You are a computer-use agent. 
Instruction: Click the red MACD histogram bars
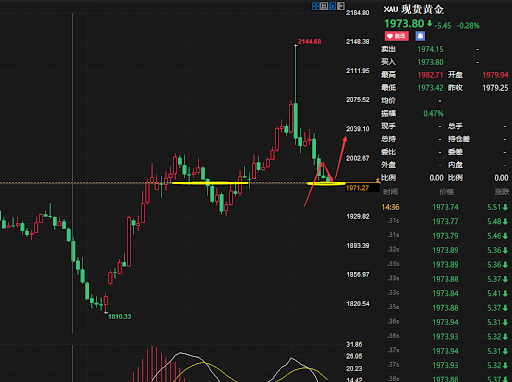[x=155, y=364]
